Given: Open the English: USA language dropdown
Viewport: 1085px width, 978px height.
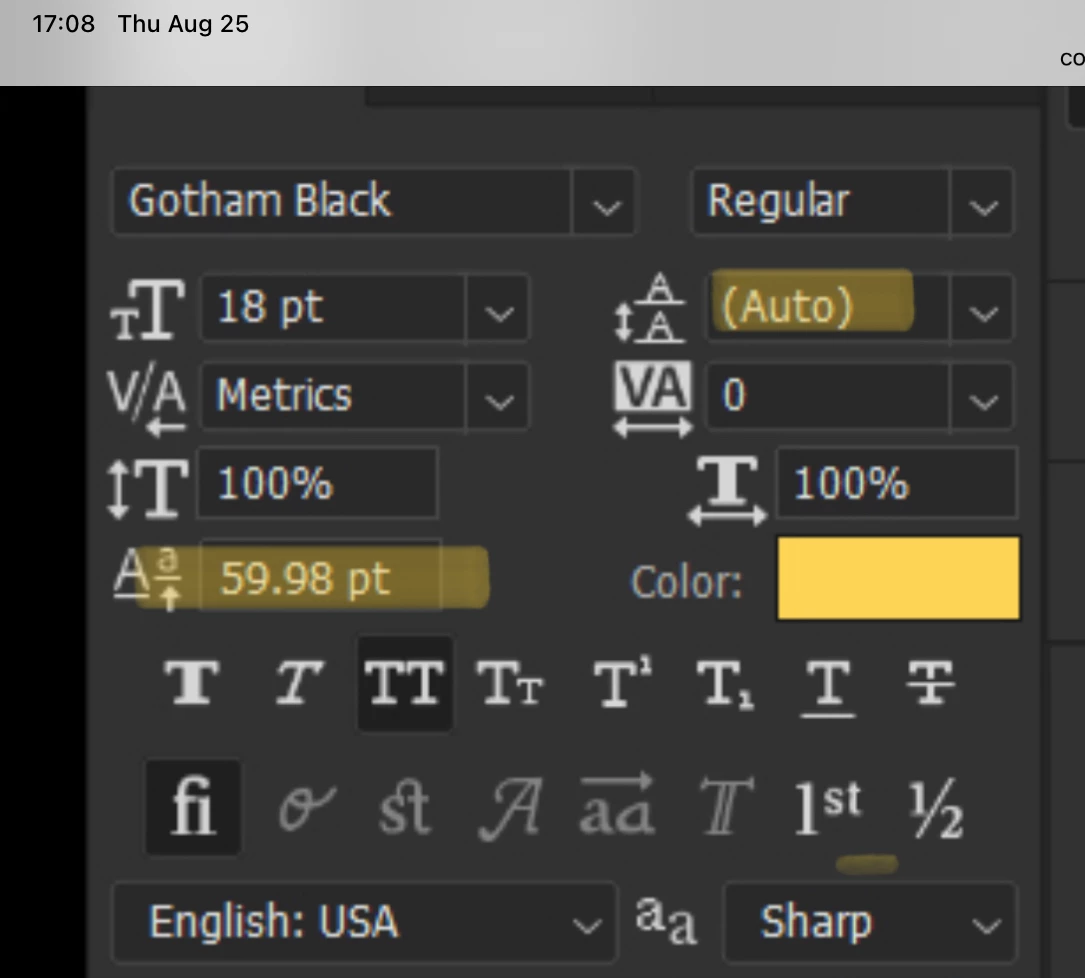Looking at the screenshot, I should point(365,922).
